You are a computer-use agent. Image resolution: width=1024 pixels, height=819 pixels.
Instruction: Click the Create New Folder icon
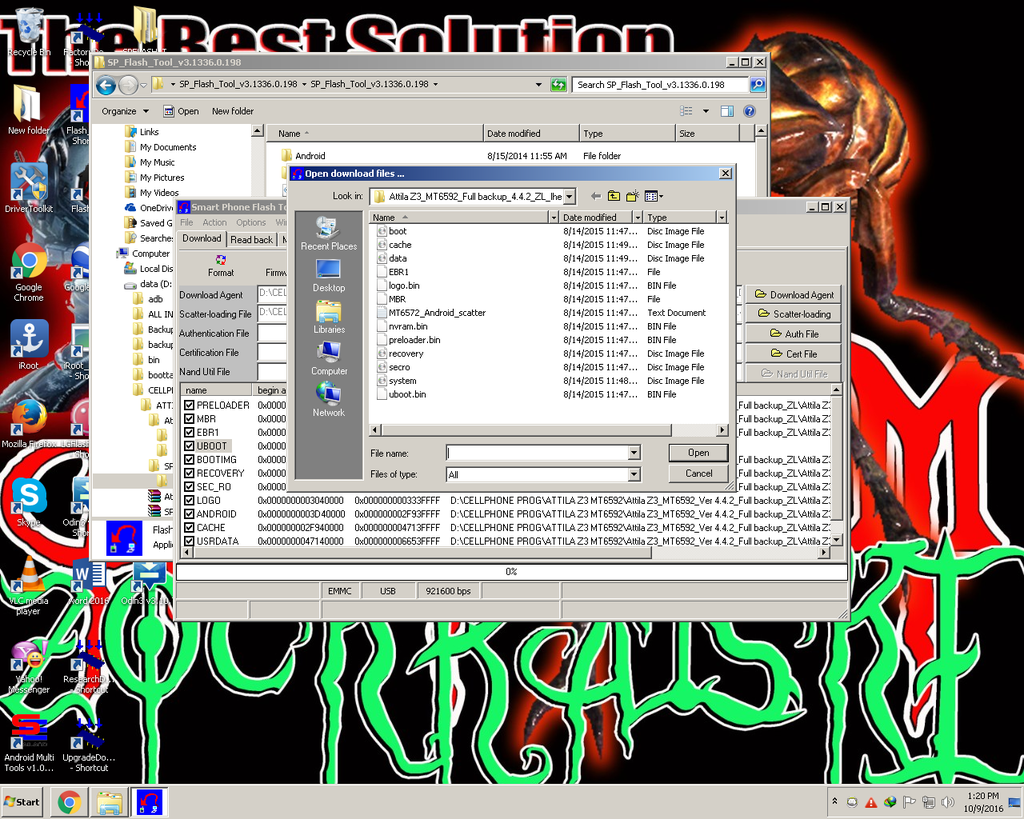click(x=630, y=197)
